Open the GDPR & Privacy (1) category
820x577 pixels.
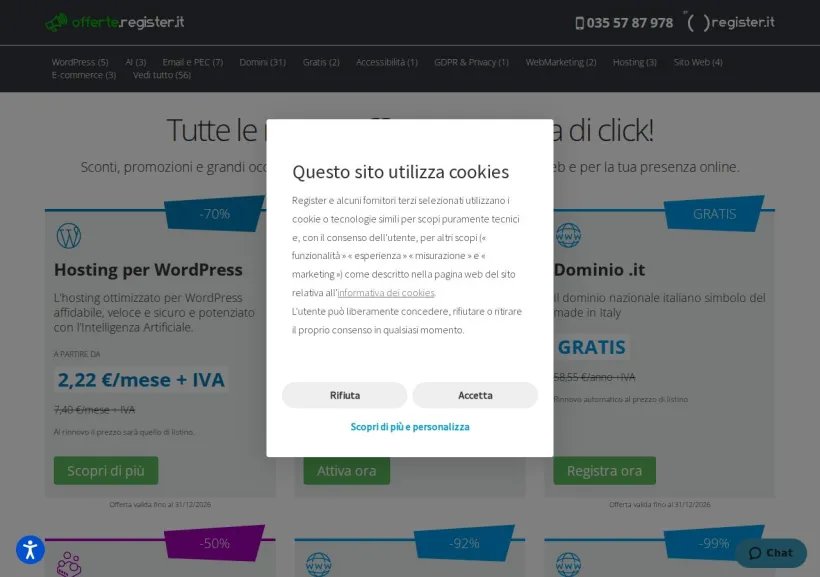(x=471, y=62)
